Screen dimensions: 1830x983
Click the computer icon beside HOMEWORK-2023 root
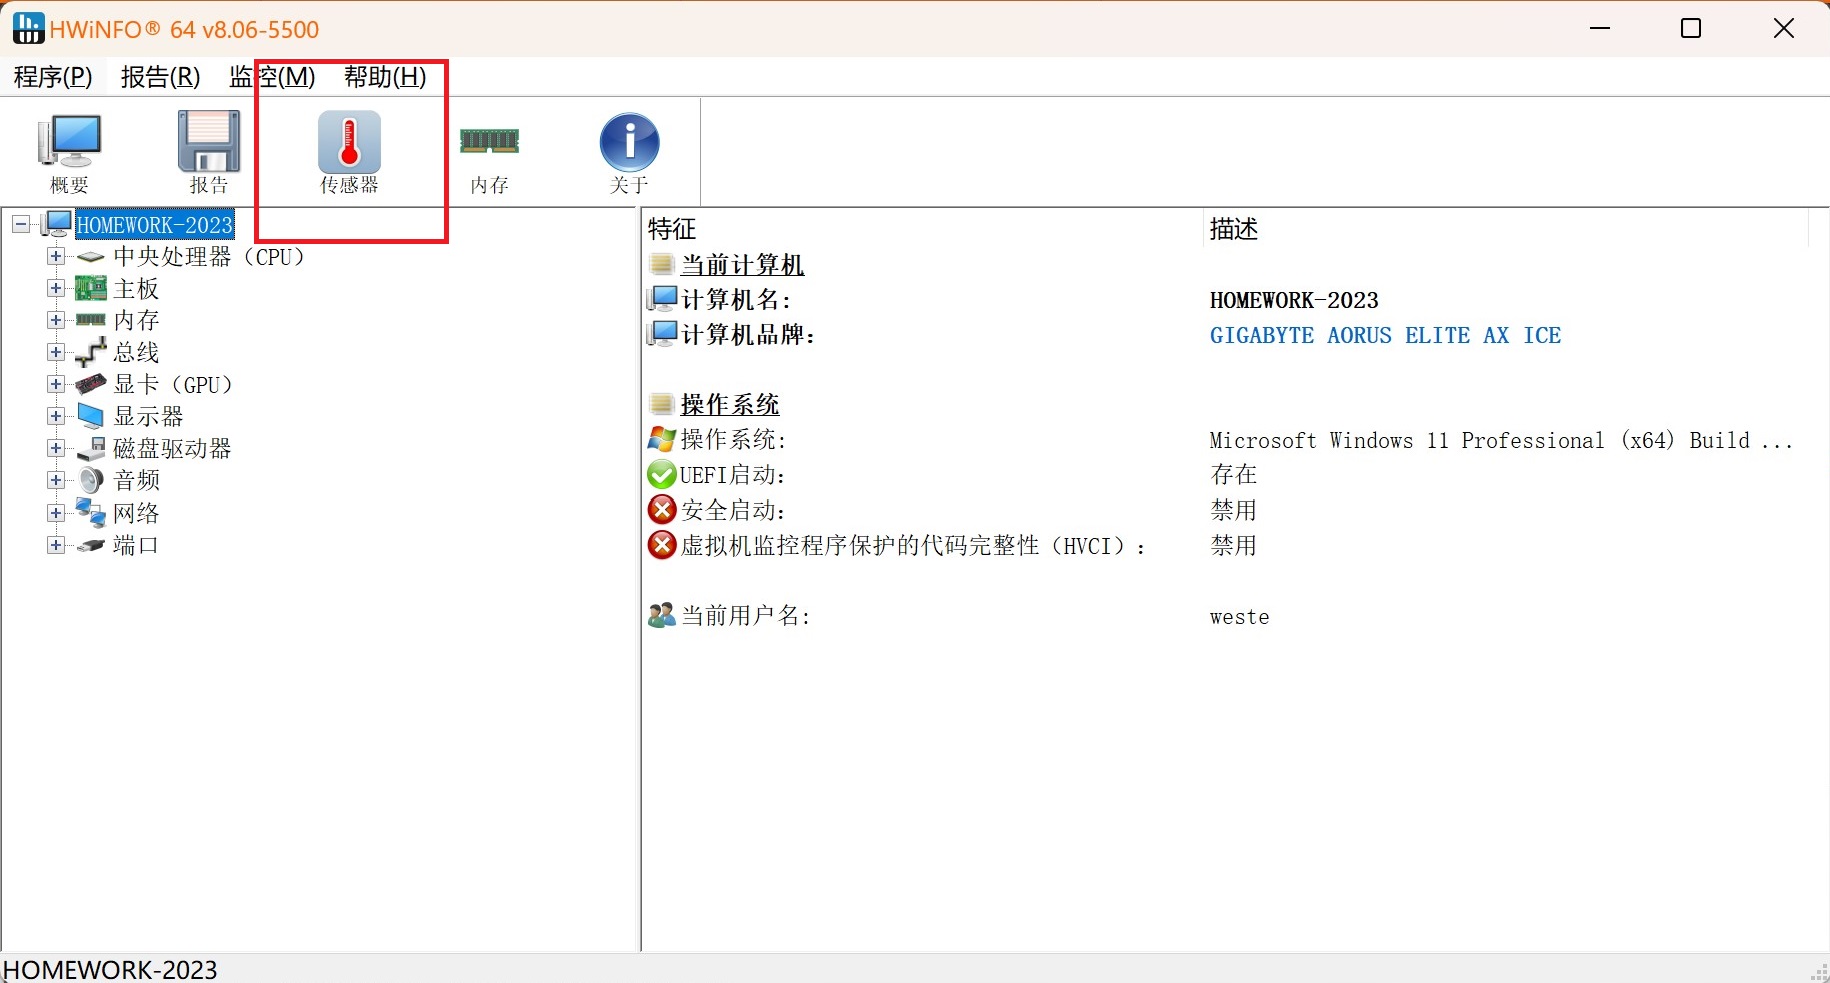[57, 224]
